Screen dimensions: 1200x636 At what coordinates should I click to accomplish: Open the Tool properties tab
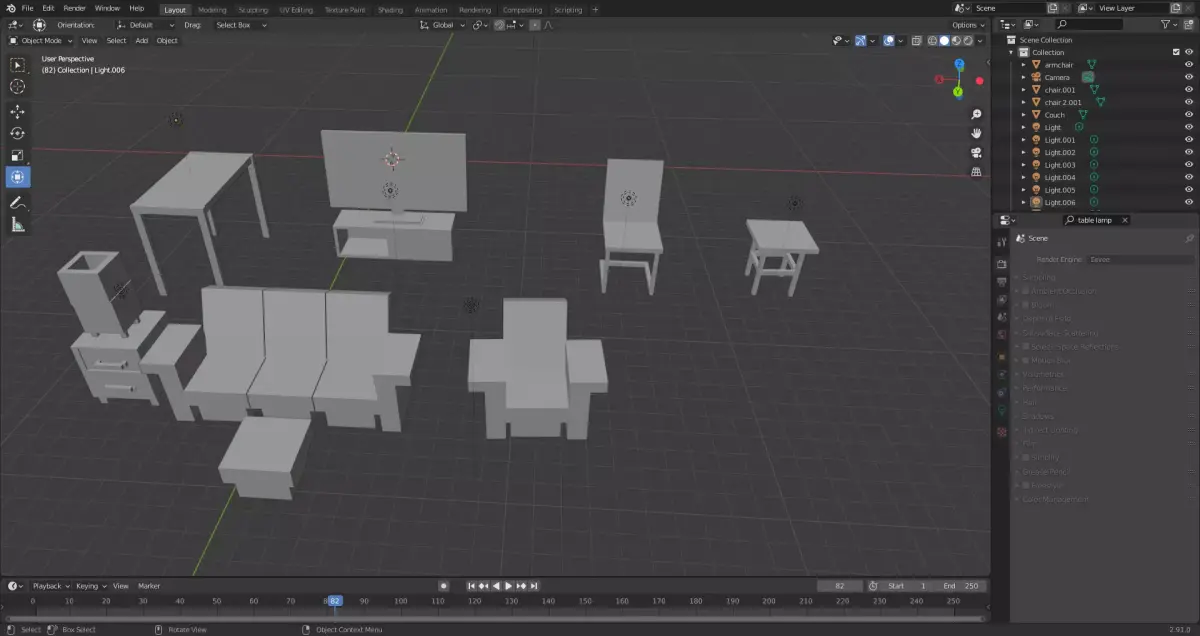click(x=1001, y=243)
